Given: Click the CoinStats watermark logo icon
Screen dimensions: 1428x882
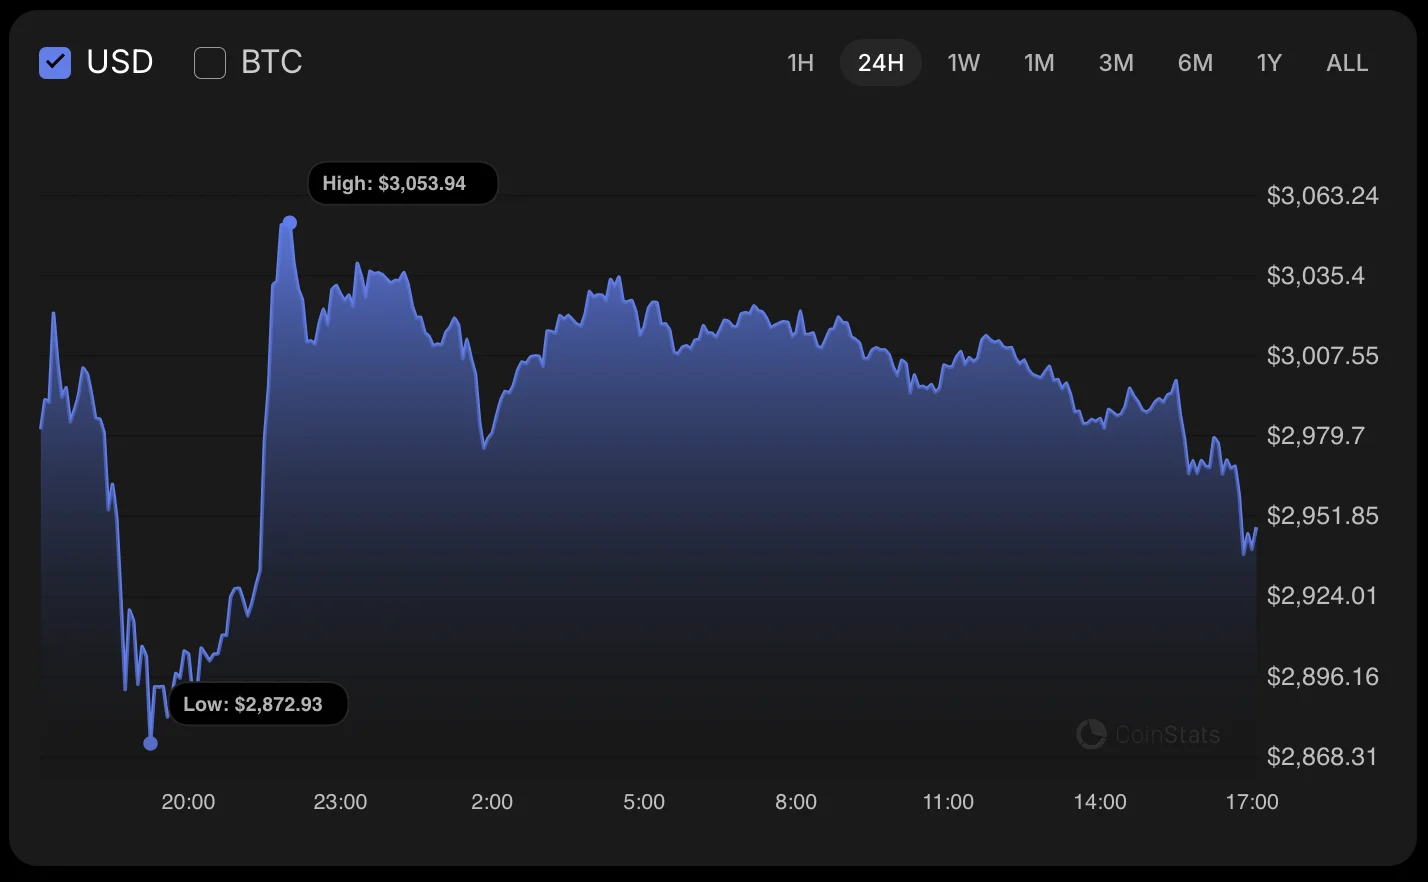Looking at the screenshot, I should click(1091, 734).
